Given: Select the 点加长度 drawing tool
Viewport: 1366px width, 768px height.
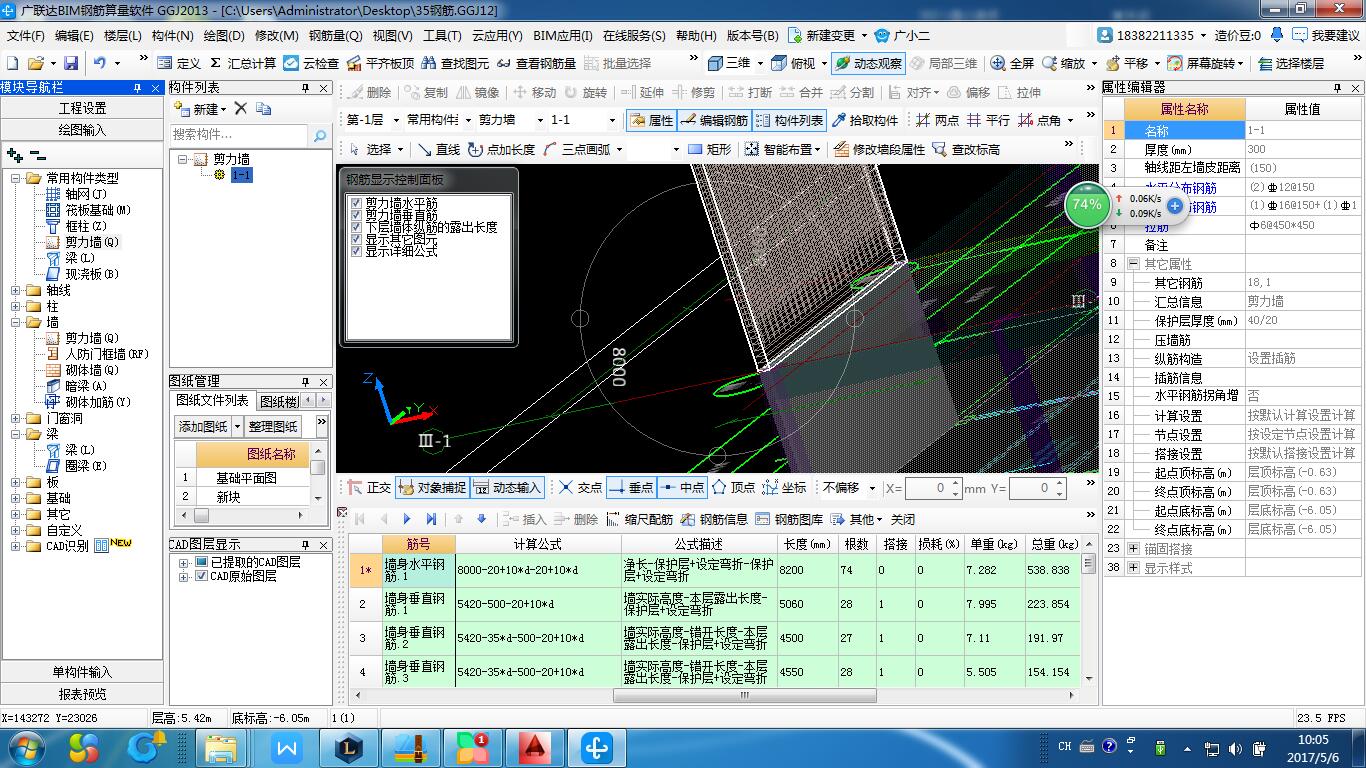Looking at the screenshot, I should pyautogui.click(x=500, y=149).
